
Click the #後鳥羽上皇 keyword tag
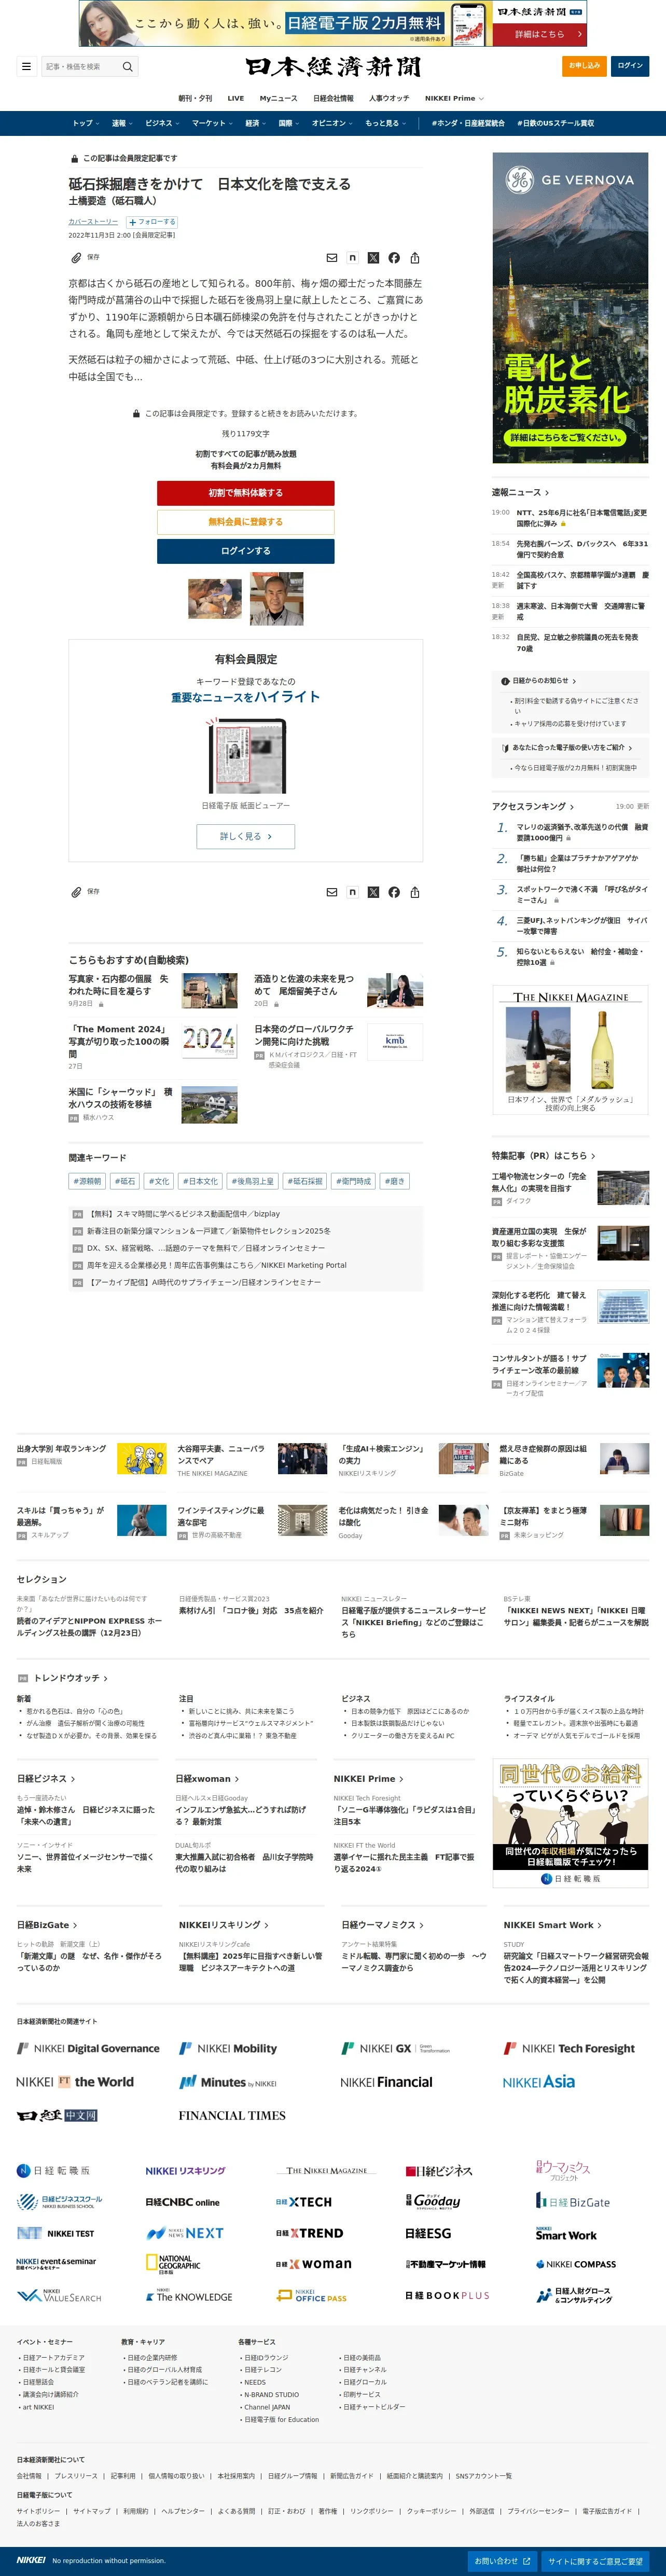coord(253,1181)
